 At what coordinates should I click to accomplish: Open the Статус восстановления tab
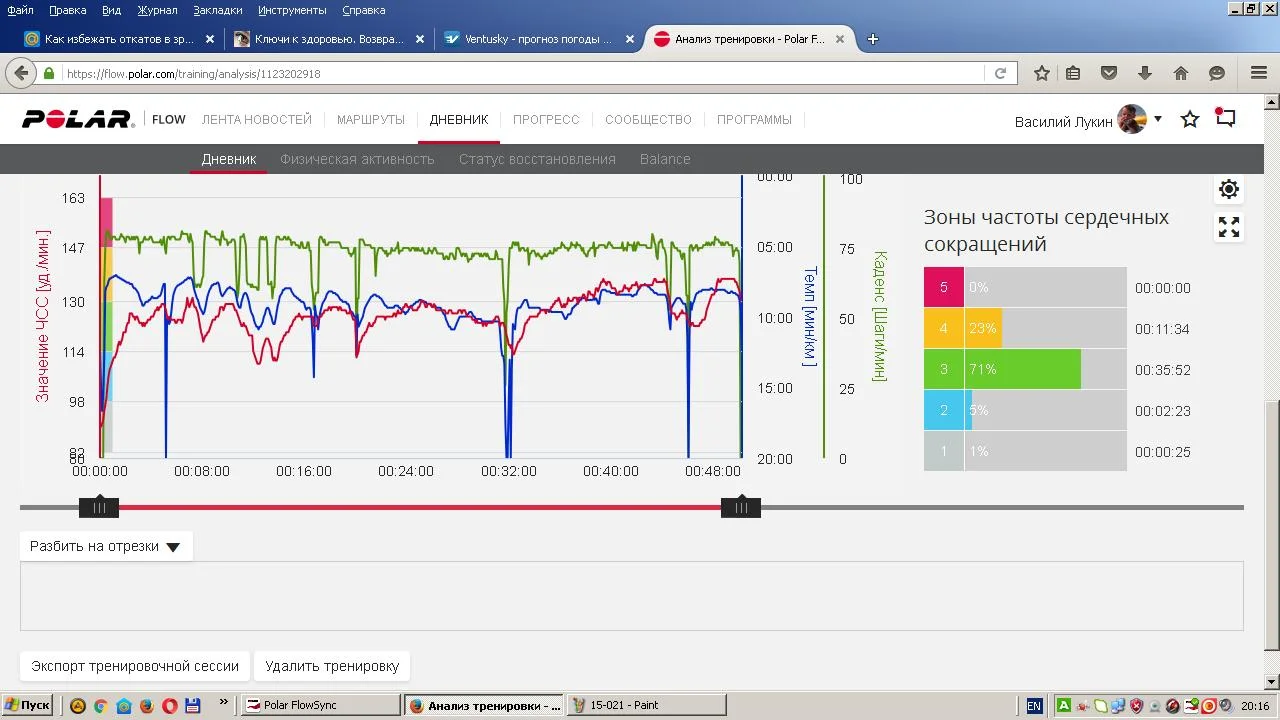[x=537, y=159]
